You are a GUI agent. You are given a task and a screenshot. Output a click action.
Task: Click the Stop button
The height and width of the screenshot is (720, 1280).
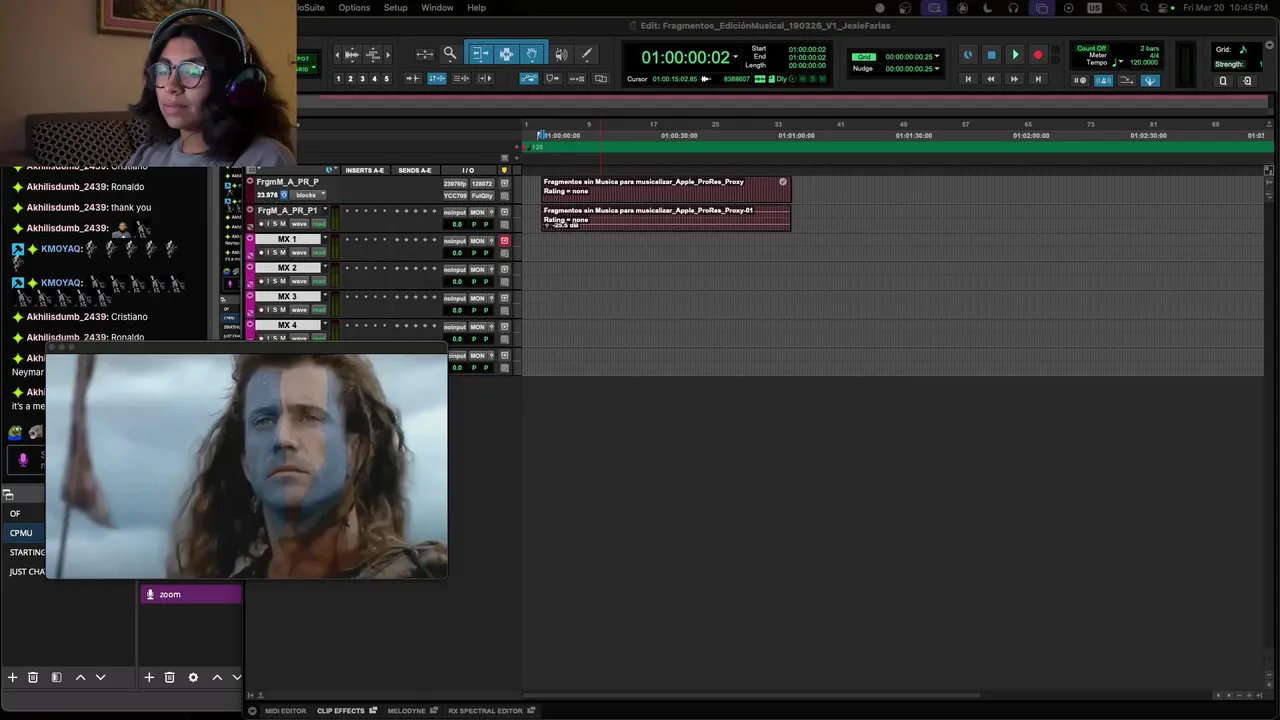click(x=991, y=55)
